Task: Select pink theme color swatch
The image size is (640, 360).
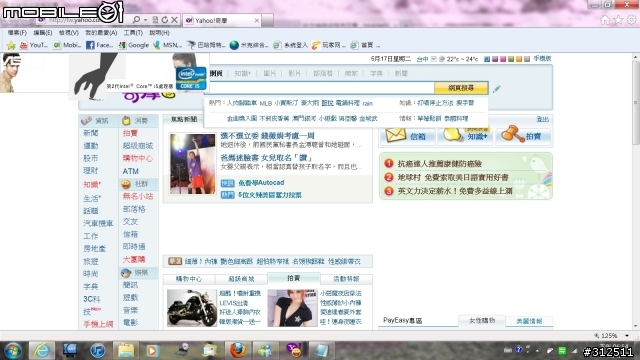Action: coord(503,59)
